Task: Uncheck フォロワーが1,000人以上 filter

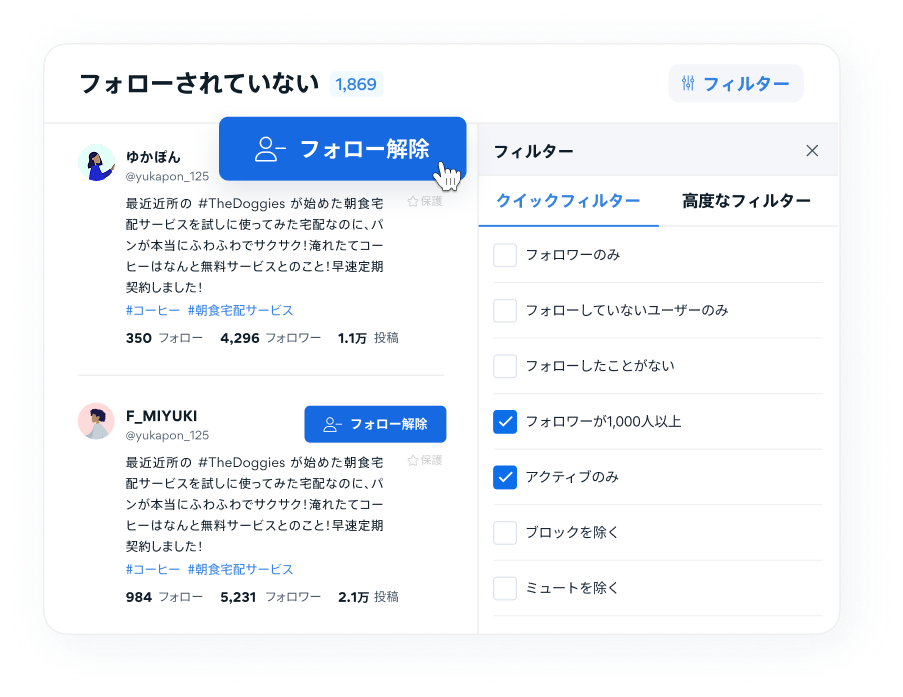Action: tap(505, 422)
